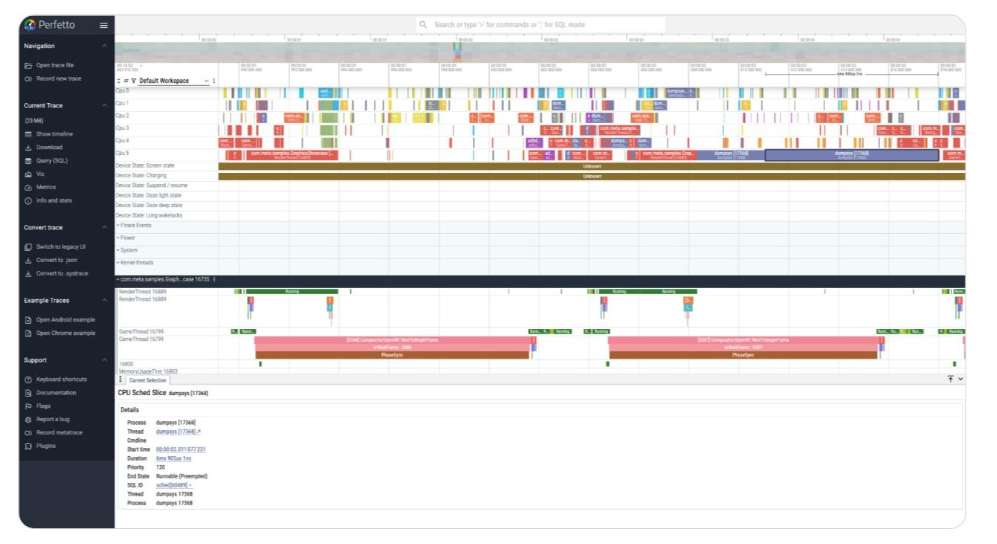Collapse the Current Trace section

[x=104, y=105]
